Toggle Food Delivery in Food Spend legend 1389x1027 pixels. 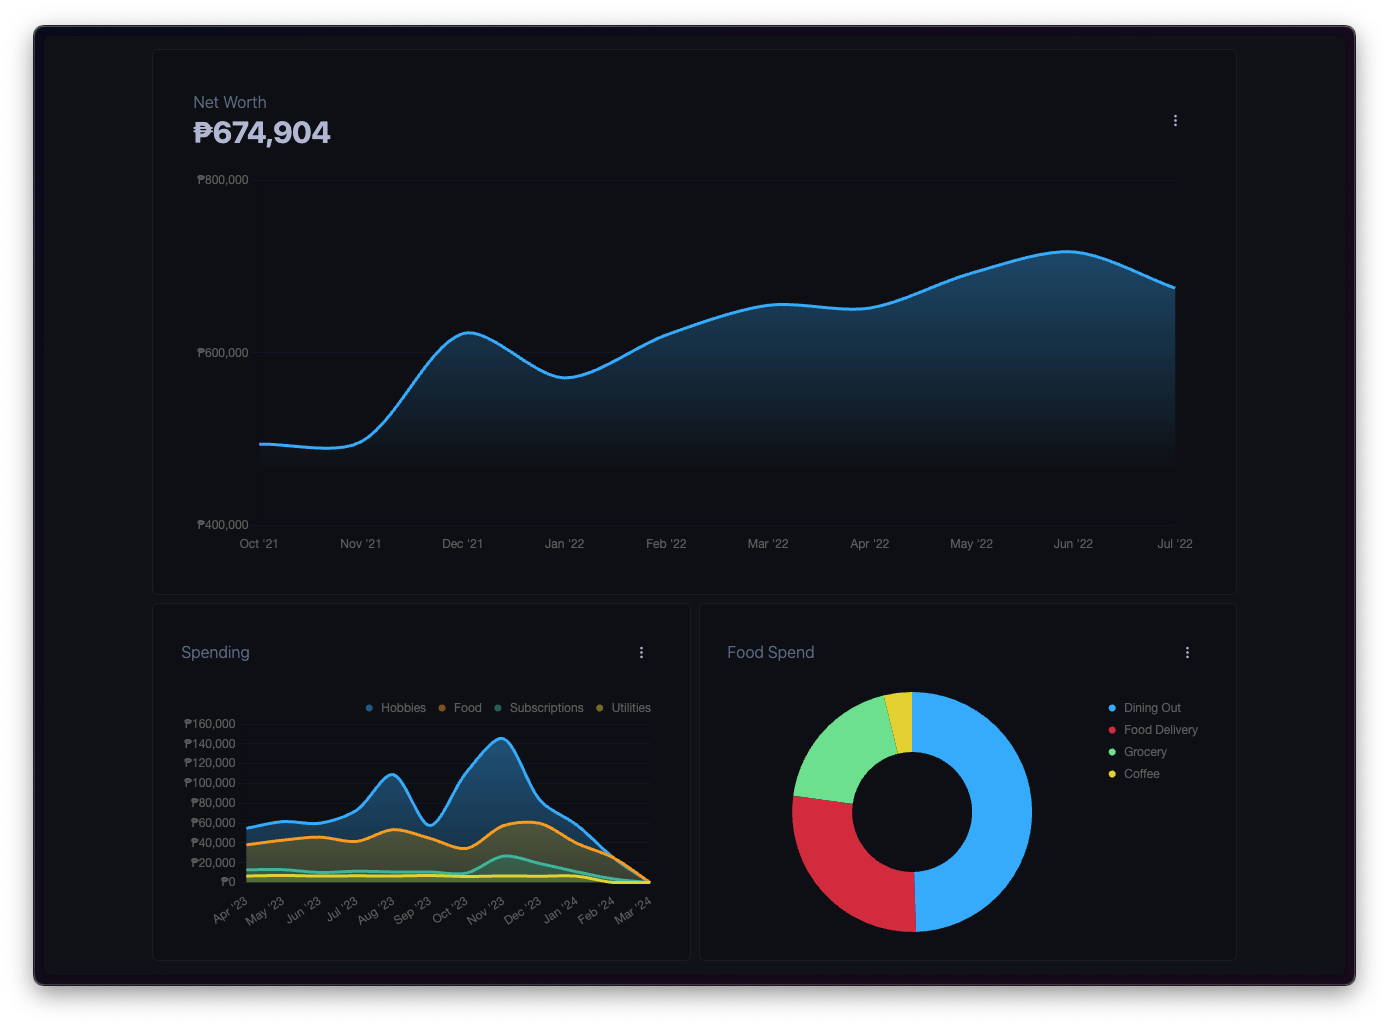tap(1153, 730)
